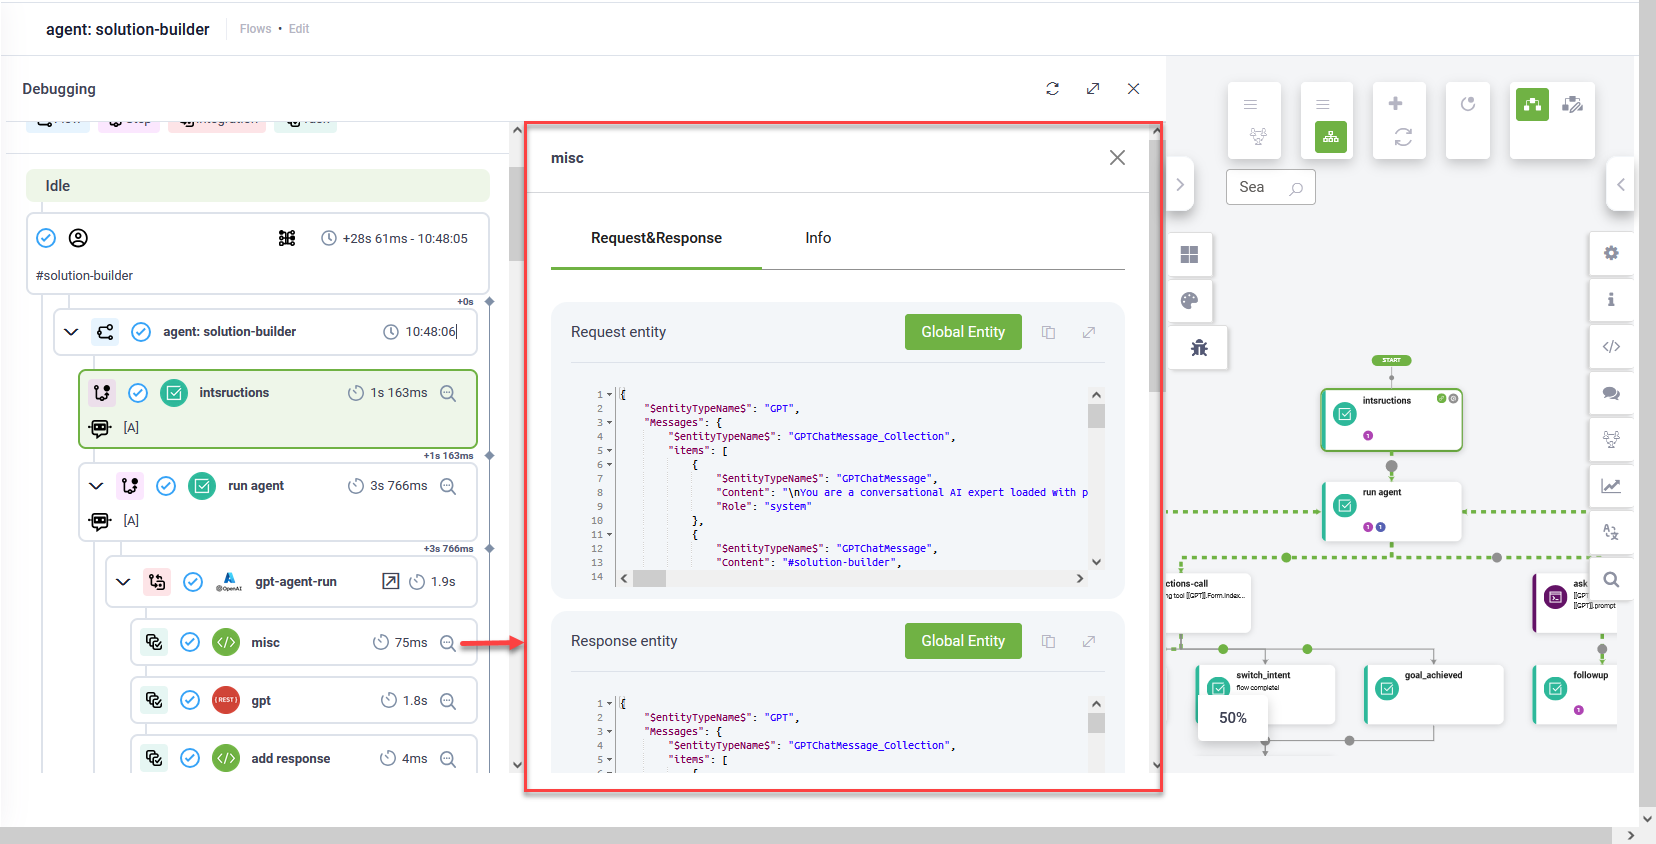Viewport: 1656px width, 844px height.
Task: Open the info panel in right sidebar
Action: pos(1611,300)
